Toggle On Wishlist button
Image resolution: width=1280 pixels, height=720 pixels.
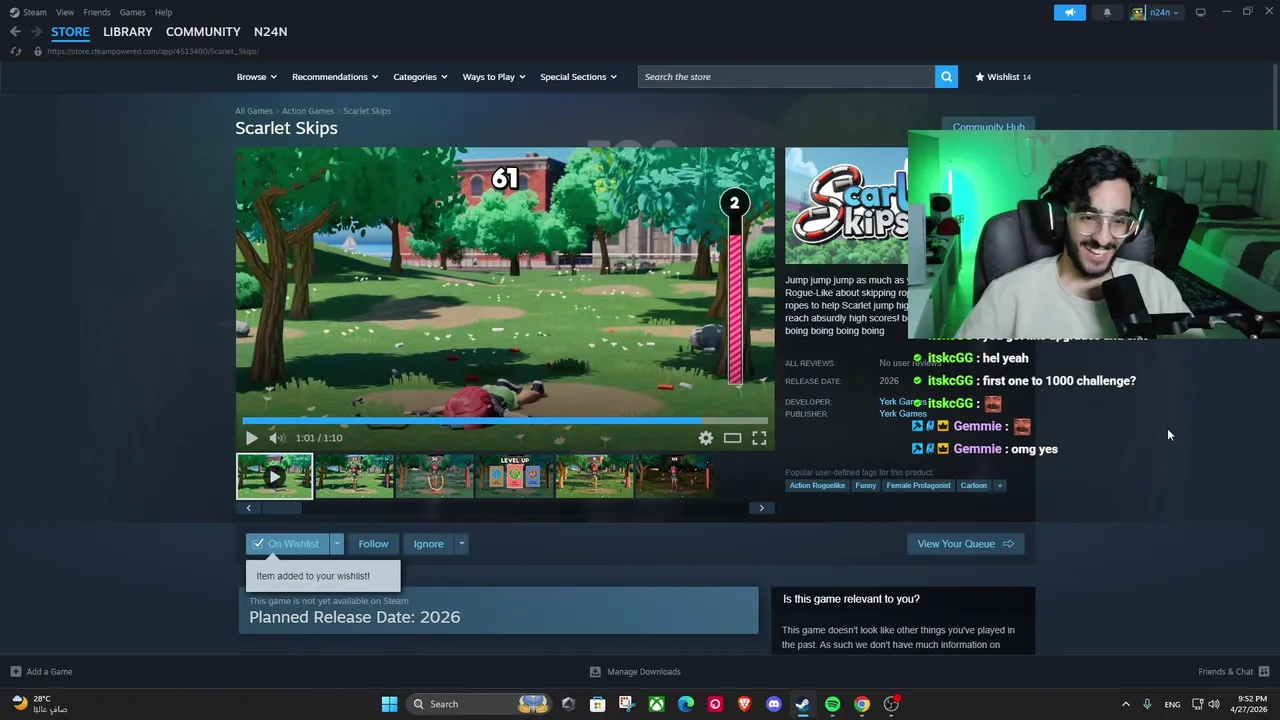(x=287, y=544)
